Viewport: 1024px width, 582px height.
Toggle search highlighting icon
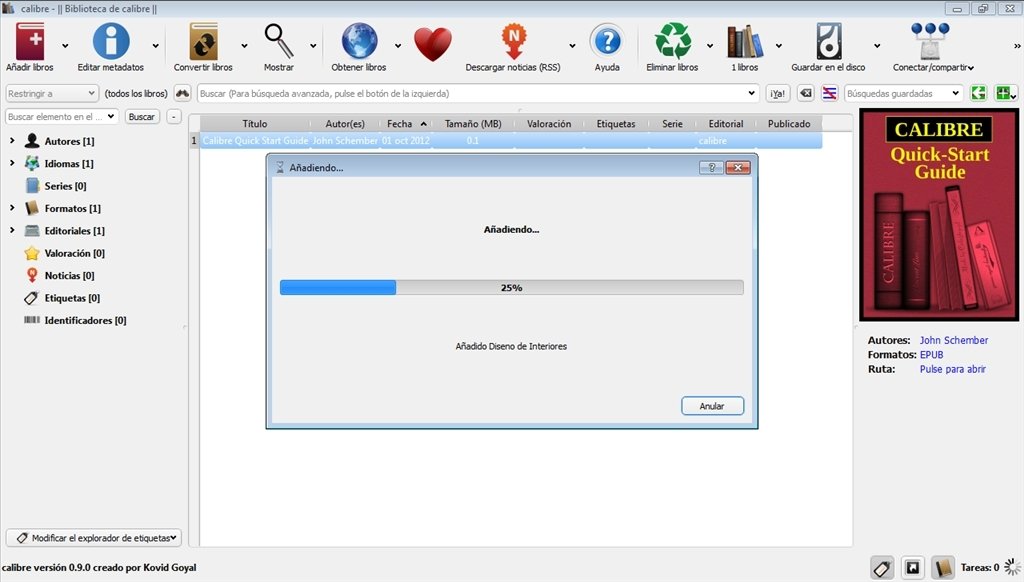829,93
